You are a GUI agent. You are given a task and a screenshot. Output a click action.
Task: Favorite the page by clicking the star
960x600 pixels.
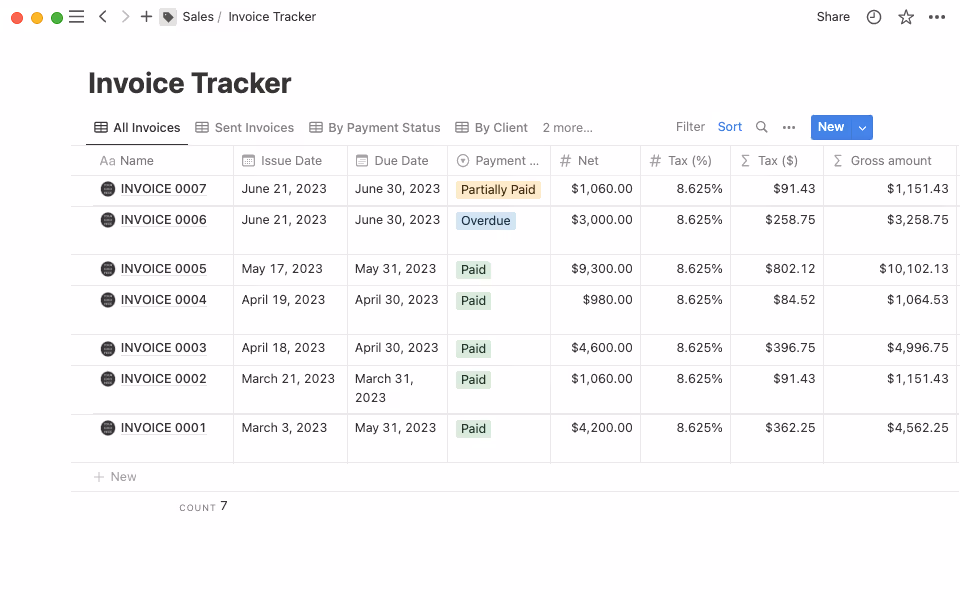click(905, 17)
